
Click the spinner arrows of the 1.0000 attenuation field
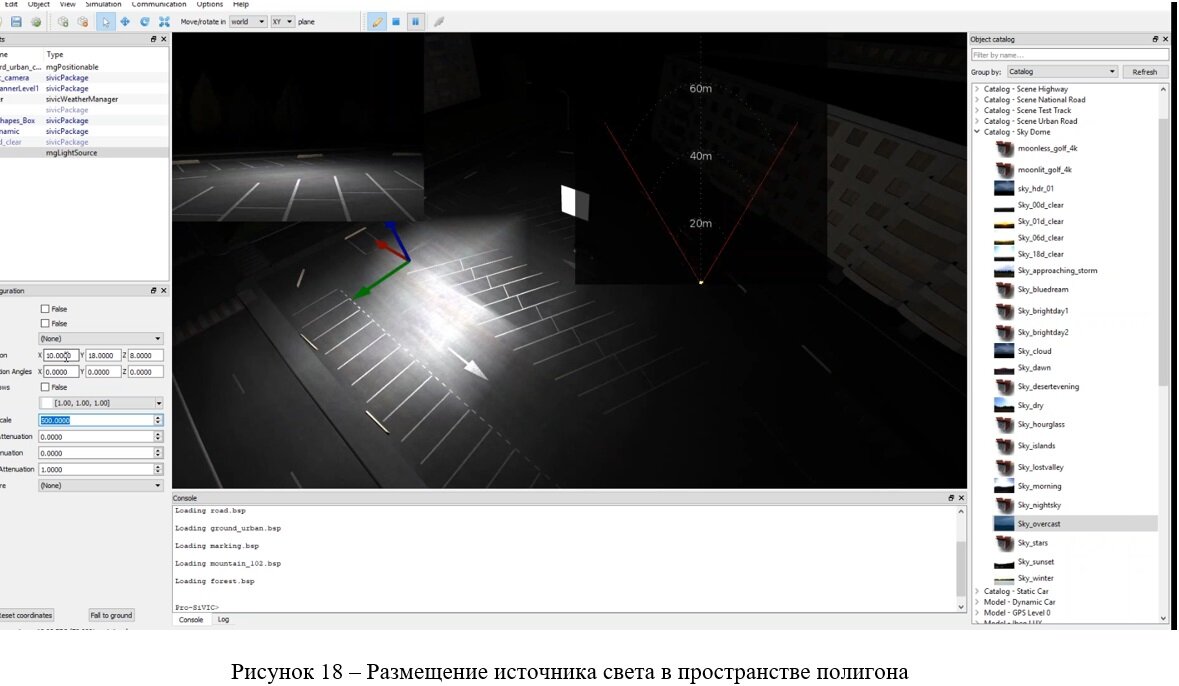click(158, 469)
